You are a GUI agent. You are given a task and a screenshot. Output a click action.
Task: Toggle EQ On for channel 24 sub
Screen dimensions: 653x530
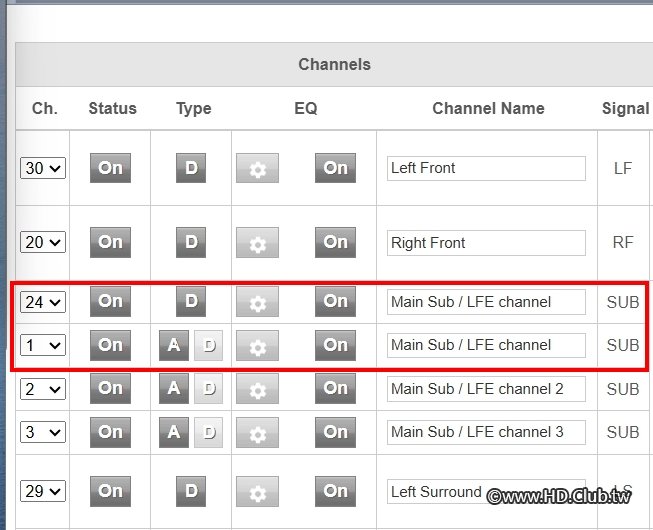coord(335,301)
